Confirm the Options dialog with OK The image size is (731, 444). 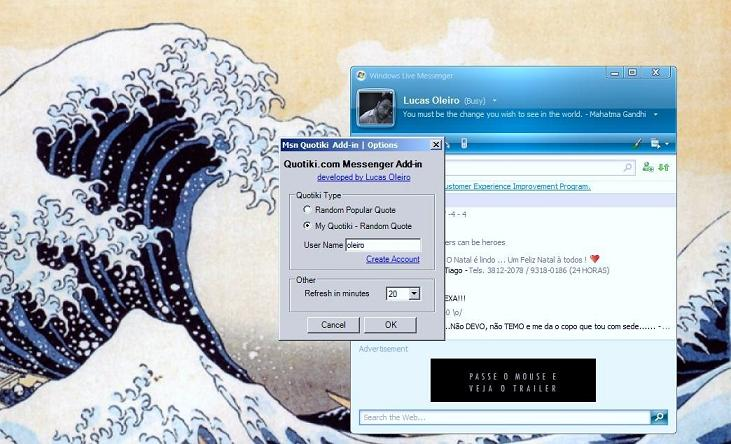coord(391,325)
